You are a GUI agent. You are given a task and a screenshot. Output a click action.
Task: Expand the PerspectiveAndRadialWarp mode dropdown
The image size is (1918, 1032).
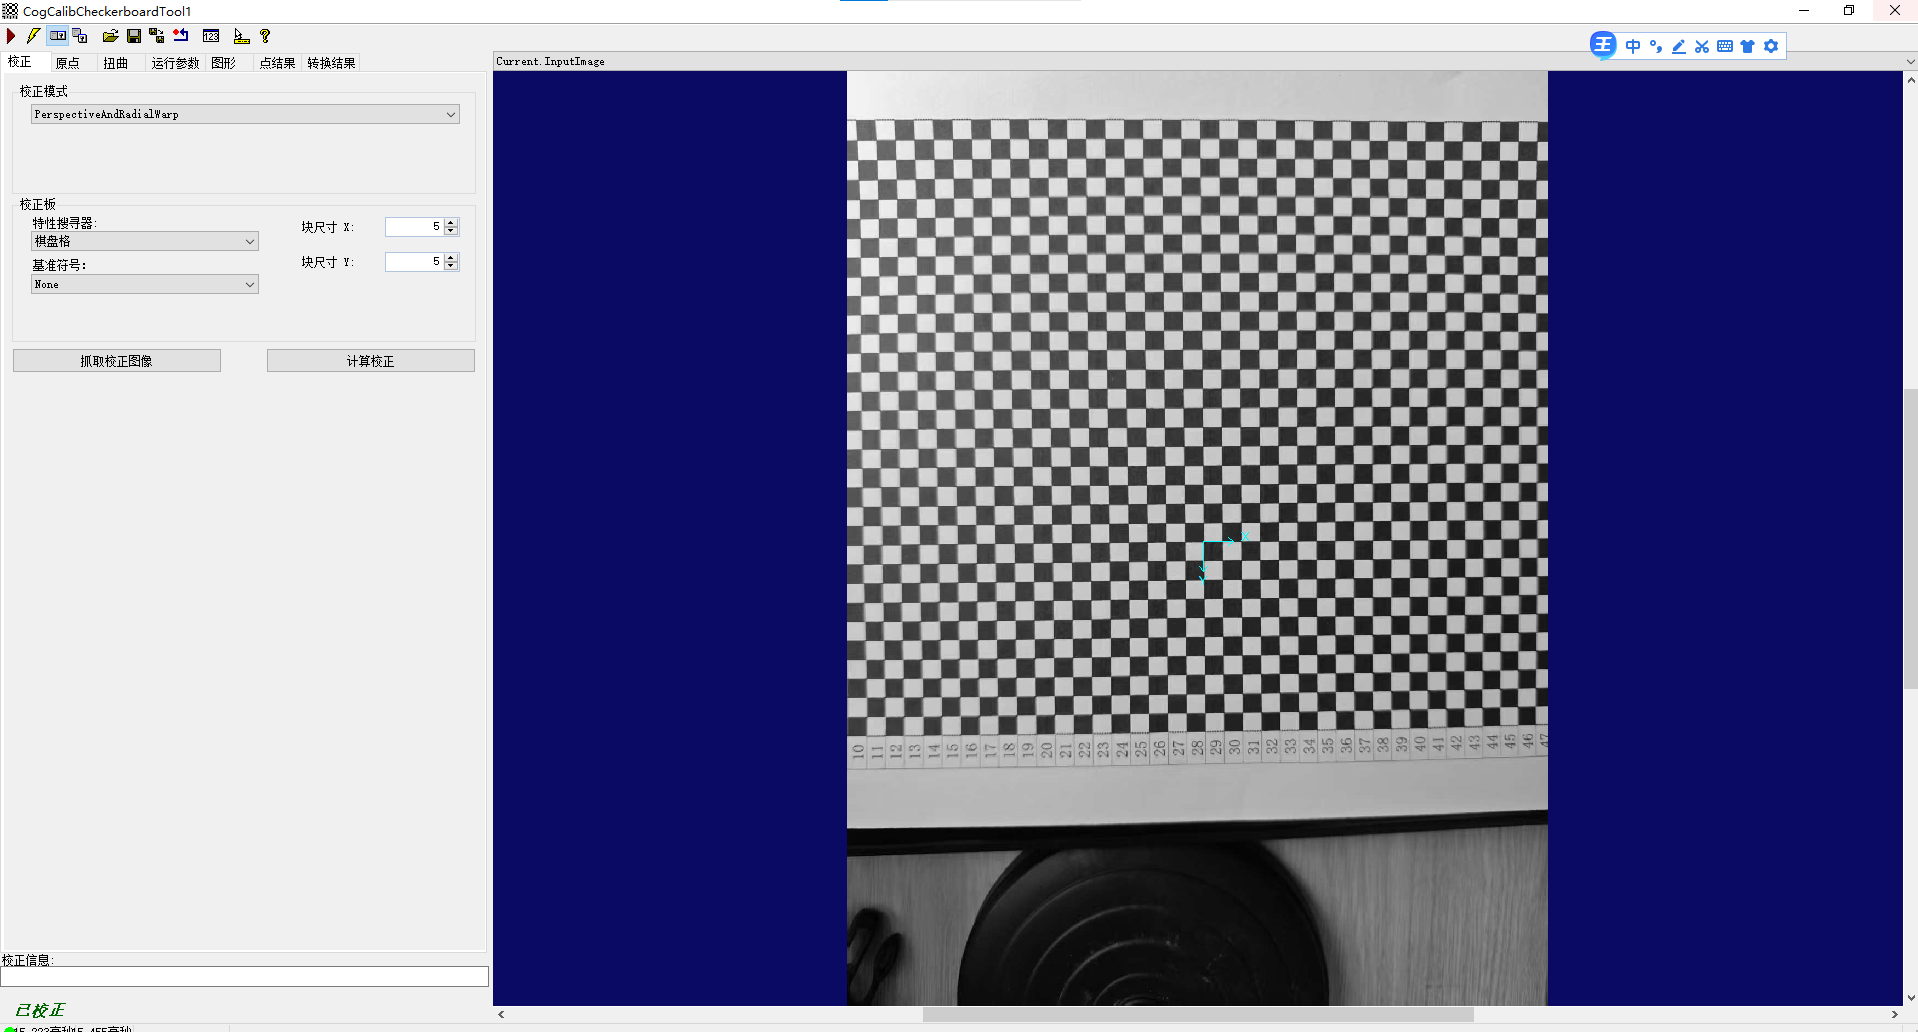coord(451,114)
